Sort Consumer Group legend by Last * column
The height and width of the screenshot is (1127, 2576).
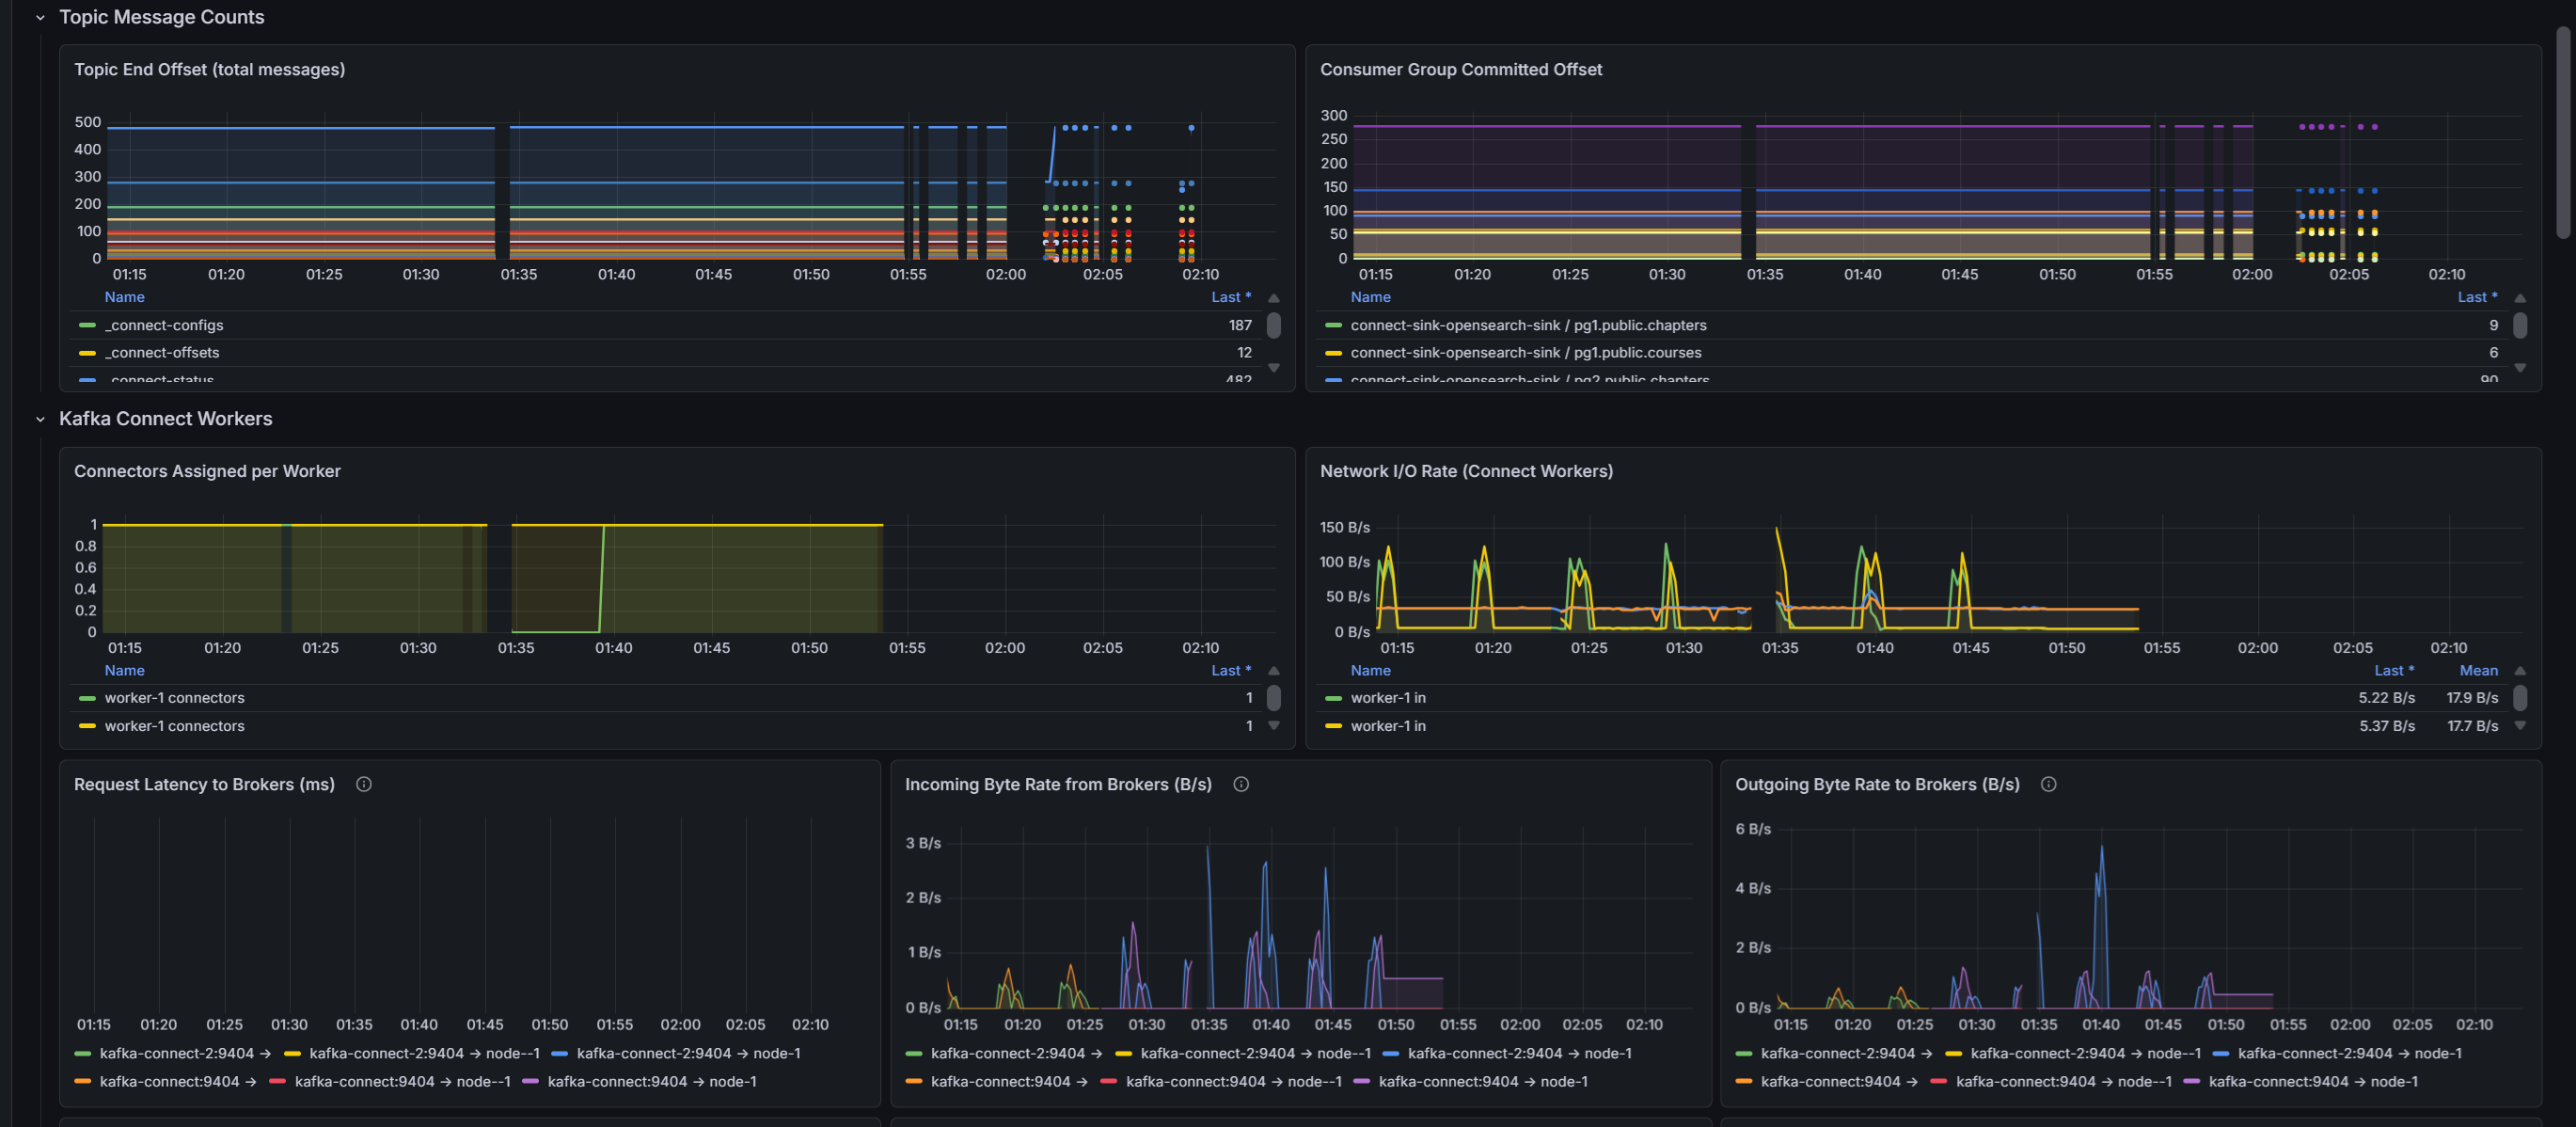tap(2477, 297)
